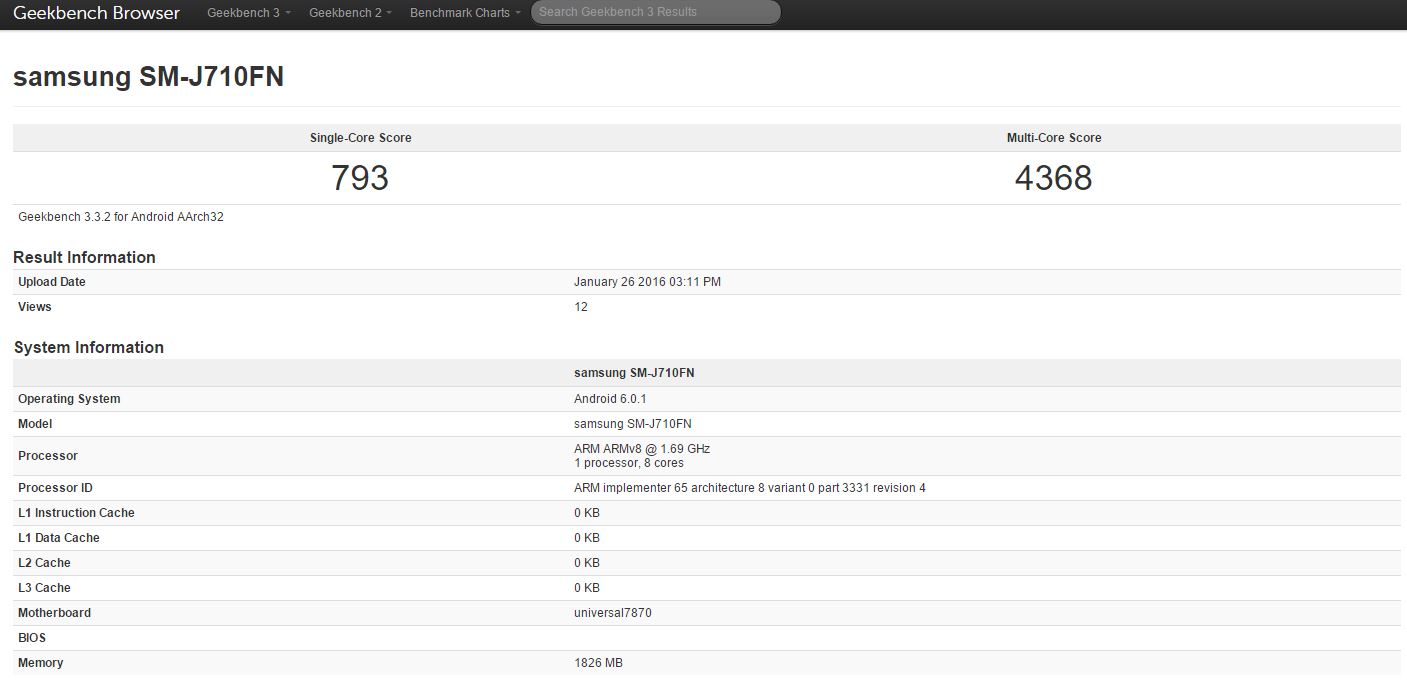Click the Single-Core Score column header

click(x=360, y=138)
